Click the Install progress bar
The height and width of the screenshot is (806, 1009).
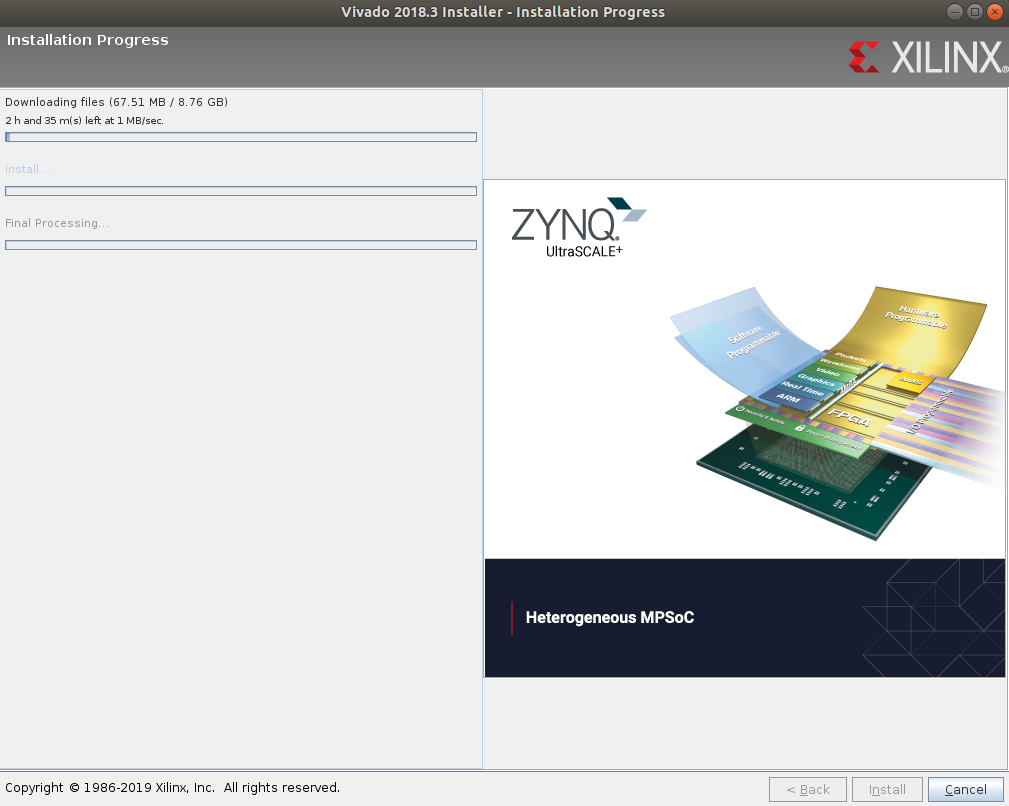[241, 191]
